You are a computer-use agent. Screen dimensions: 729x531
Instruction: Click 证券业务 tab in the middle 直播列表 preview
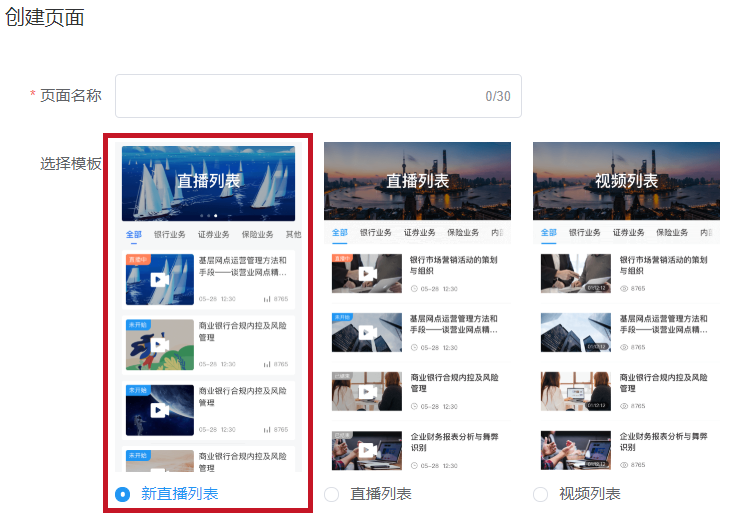419,233
